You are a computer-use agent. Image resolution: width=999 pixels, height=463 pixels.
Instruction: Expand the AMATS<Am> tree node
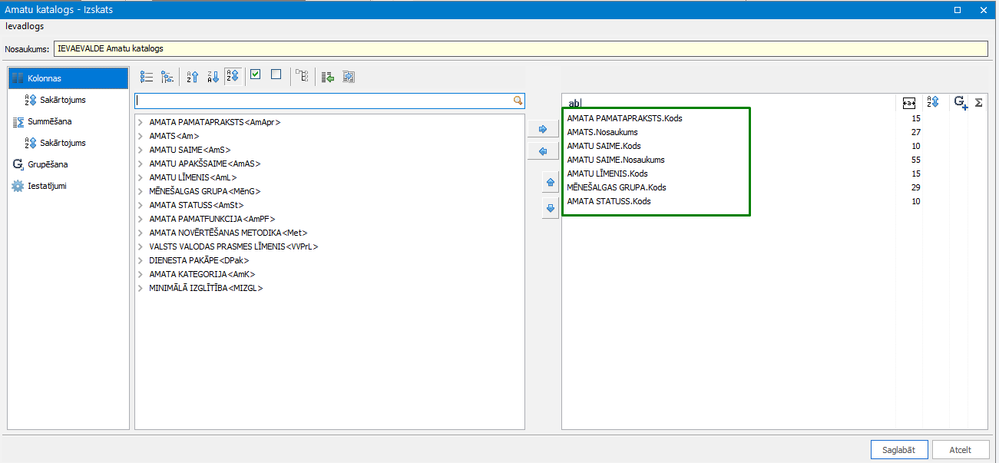point(141,136)
